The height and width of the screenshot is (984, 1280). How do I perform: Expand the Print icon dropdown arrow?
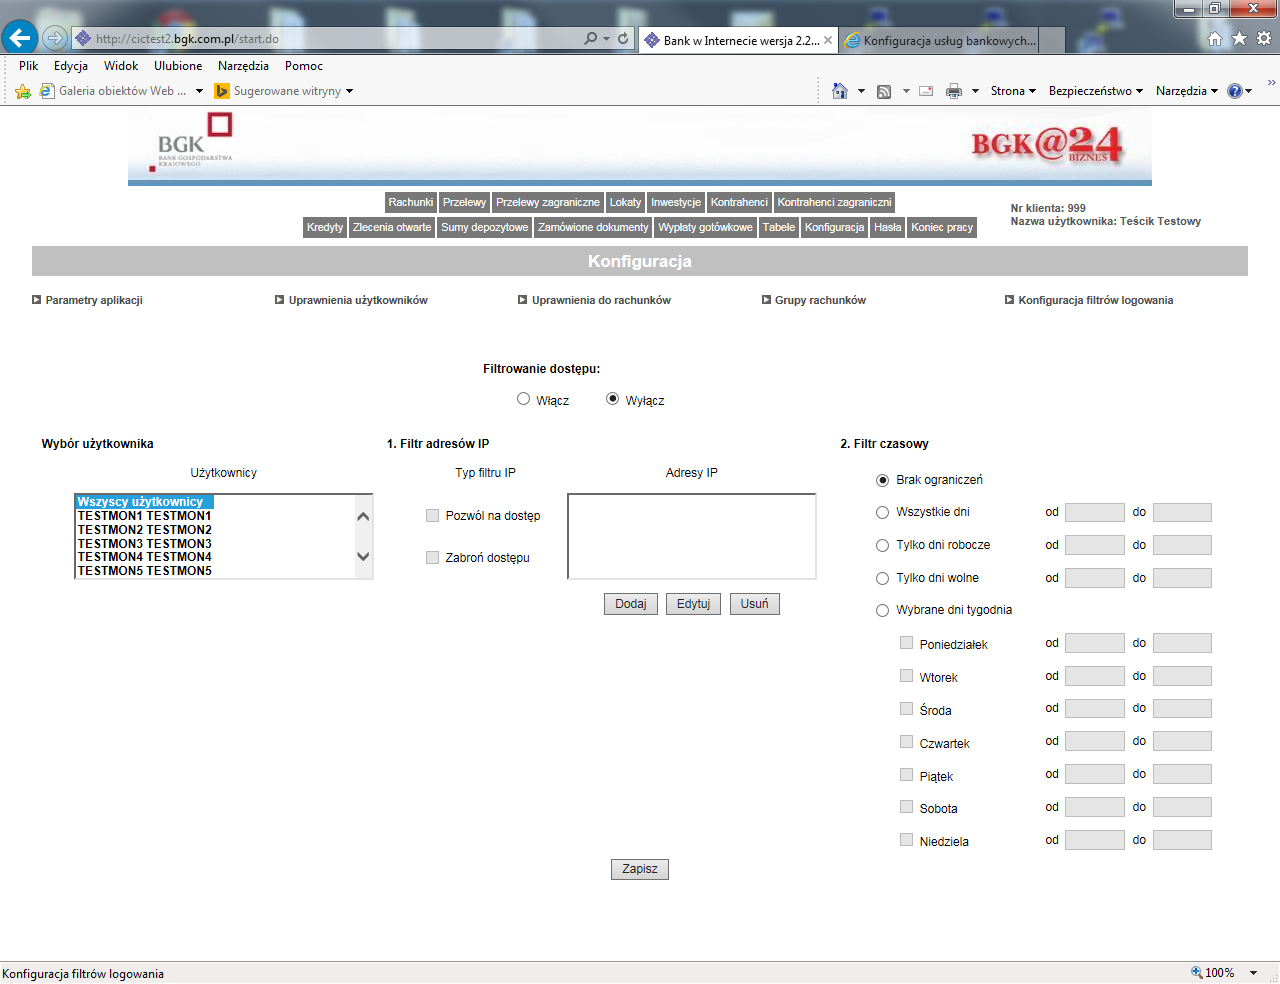(x=975, y=91)
